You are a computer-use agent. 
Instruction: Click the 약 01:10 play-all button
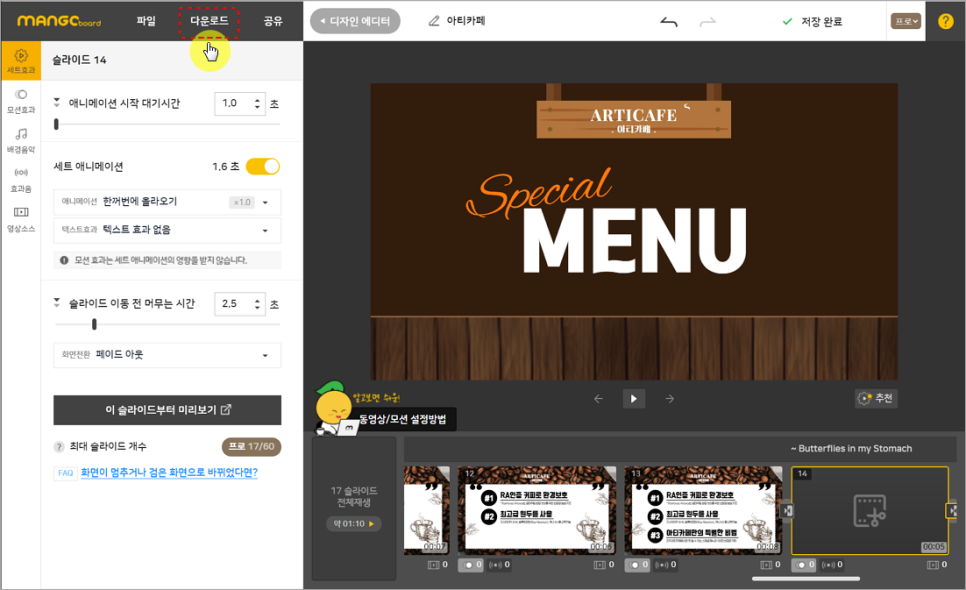(354, 523)
